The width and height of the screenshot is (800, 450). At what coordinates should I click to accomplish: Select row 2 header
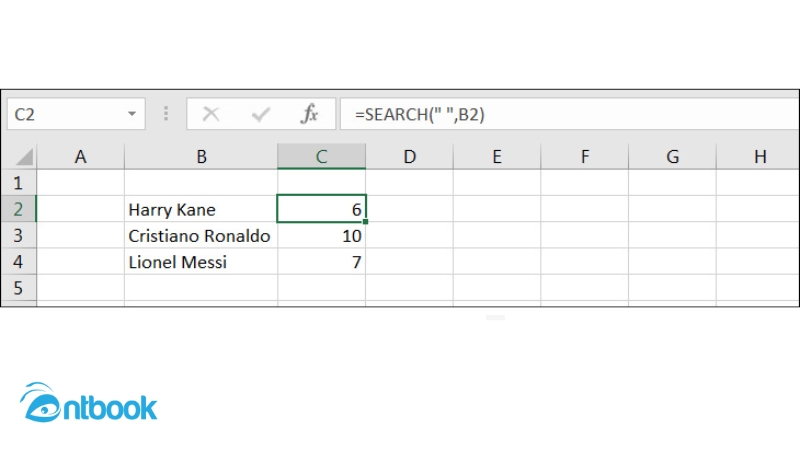[x=19, y=209]
